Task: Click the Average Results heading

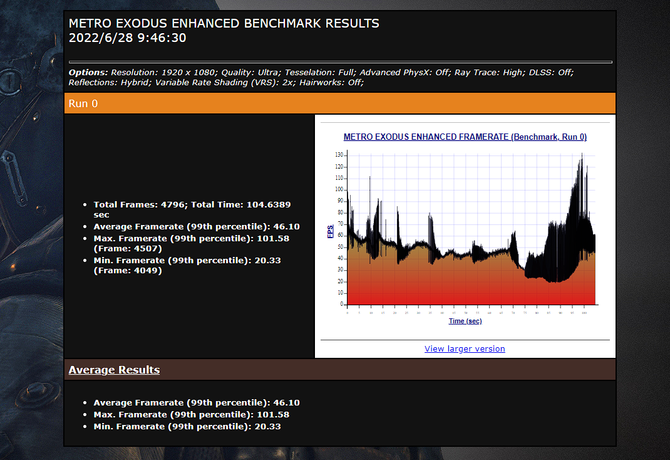Action: tap(114, 370)
